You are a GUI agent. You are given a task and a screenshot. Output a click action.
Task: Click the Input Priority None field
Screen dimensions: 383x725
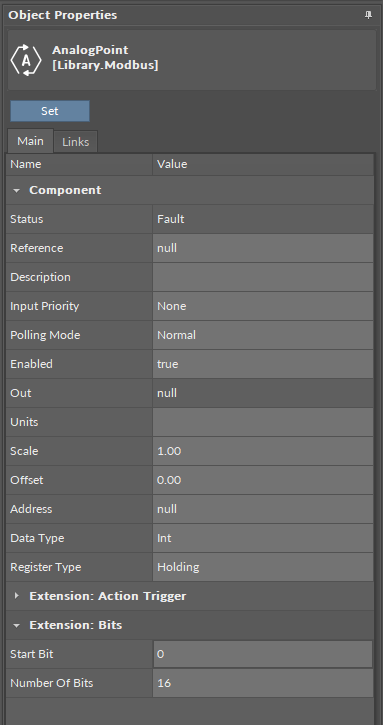[263, 306]
